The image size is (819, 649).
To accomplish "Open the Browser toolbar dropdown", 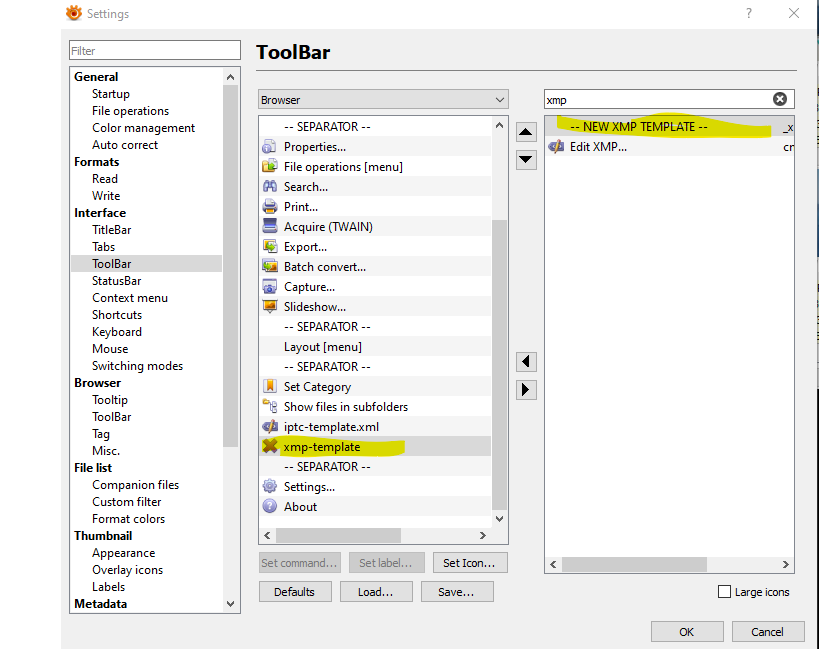I will point(383,100).
